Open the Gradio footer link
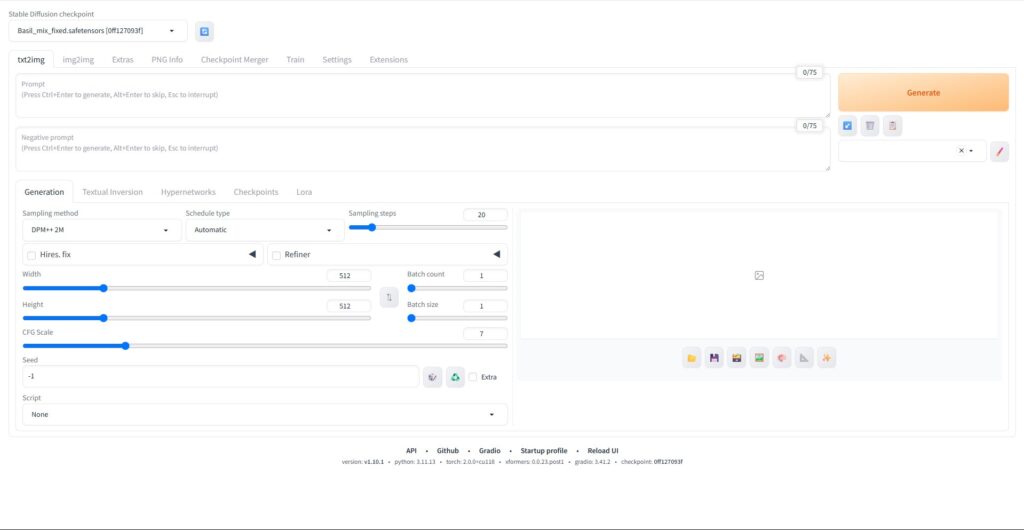 click(490, 451)
